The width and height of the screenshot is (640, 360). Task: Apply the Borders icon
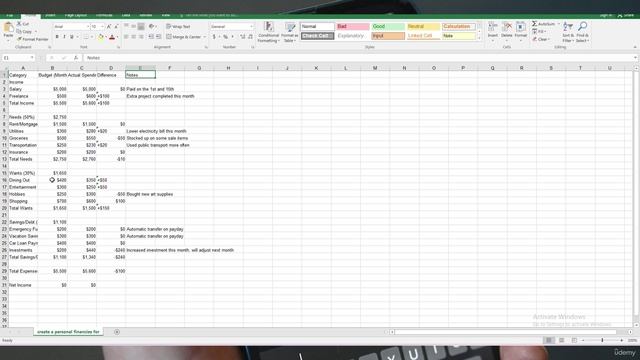pos(86,37)
